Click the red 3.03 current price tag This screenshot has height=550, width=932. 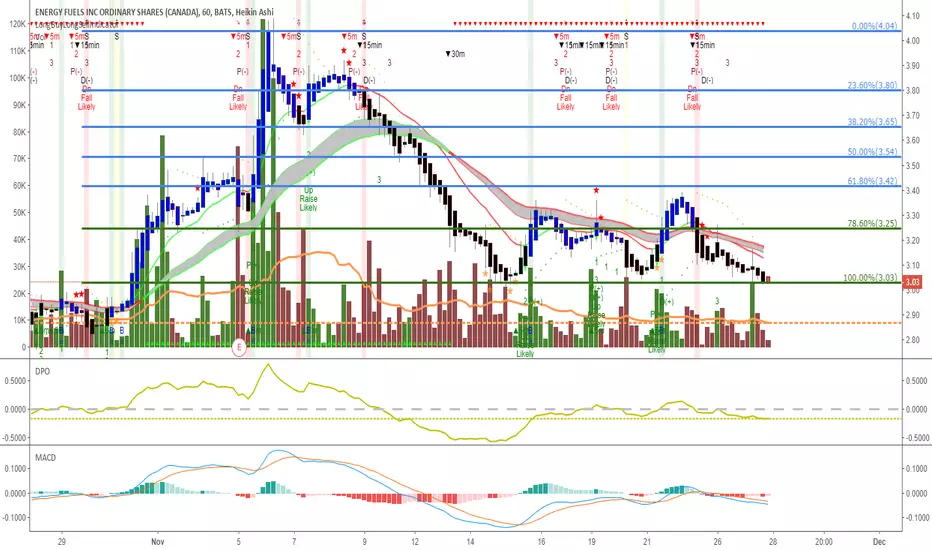click(x=912, y=282)
